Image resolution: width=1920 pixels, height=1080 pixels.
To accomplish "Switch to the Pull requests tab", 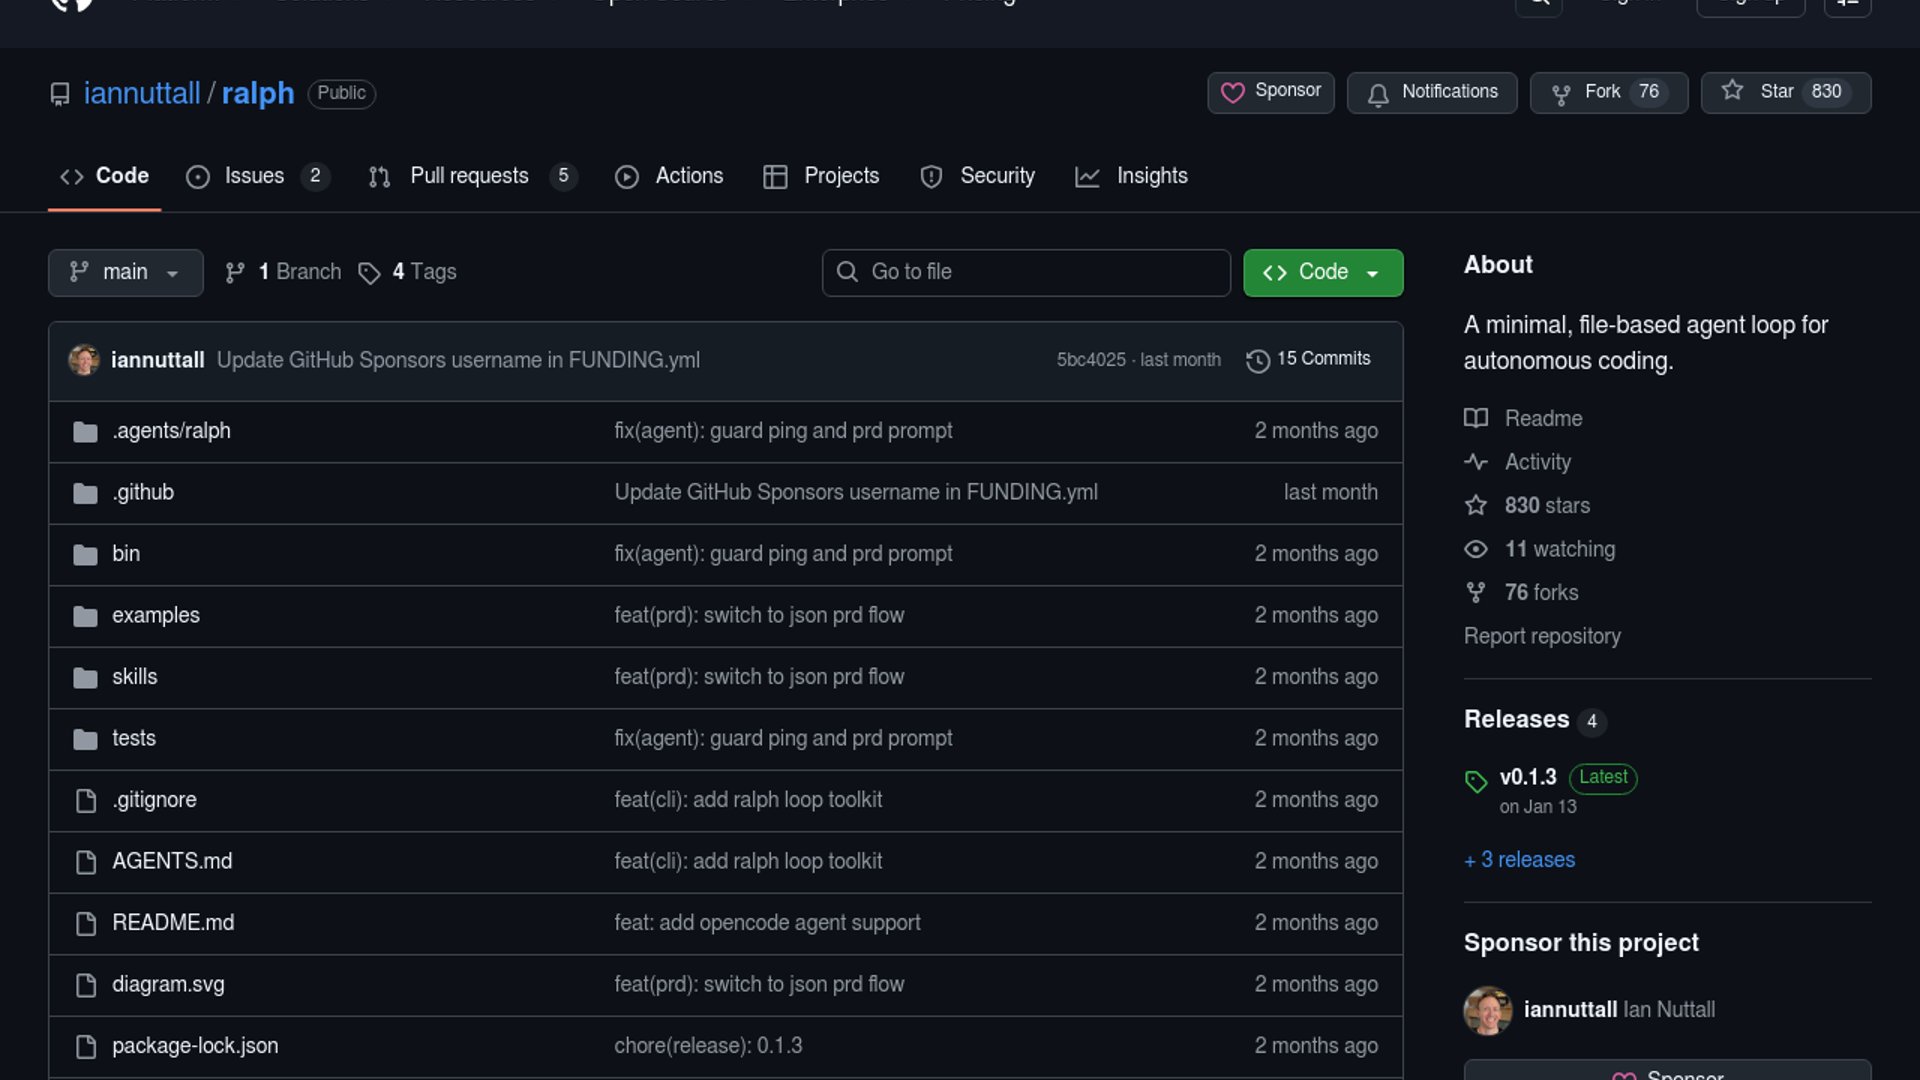I will pyautogui.click(x=469, y=176).
